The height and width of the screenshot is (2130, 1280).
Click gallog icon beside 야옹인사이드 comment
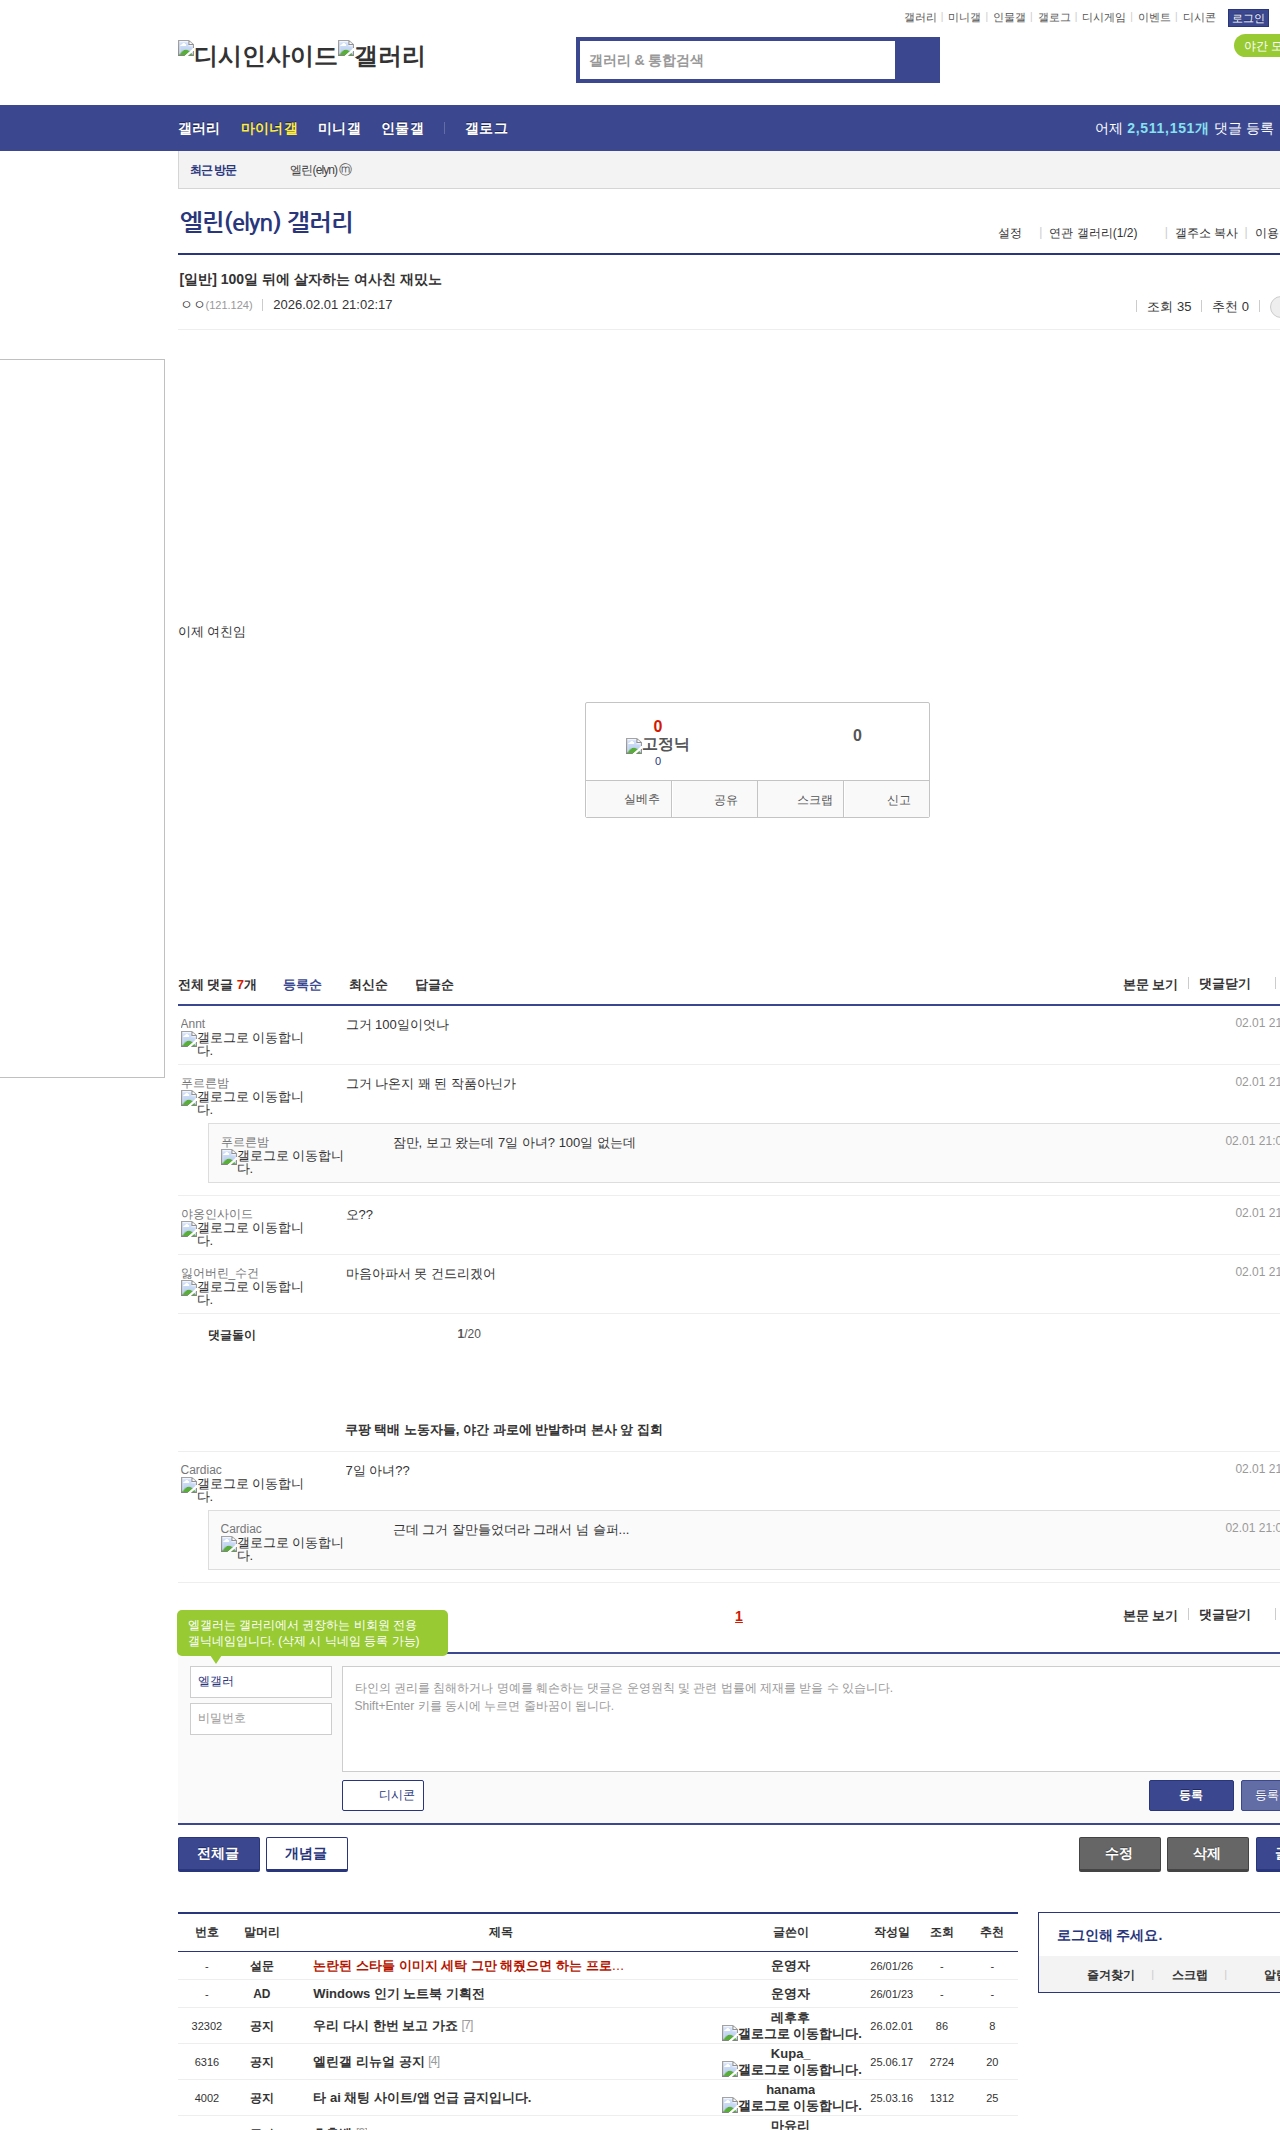coord(189,1230)
